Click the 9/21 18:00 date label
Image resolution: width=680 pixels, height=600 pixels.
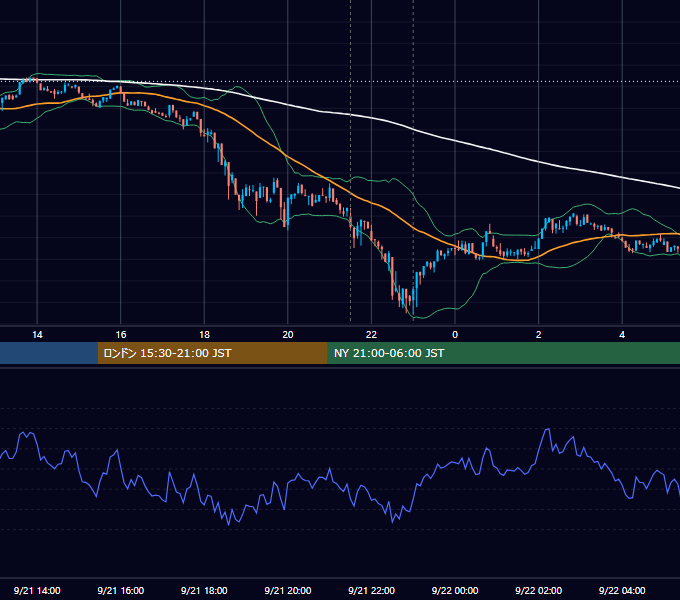pos(204,590)
